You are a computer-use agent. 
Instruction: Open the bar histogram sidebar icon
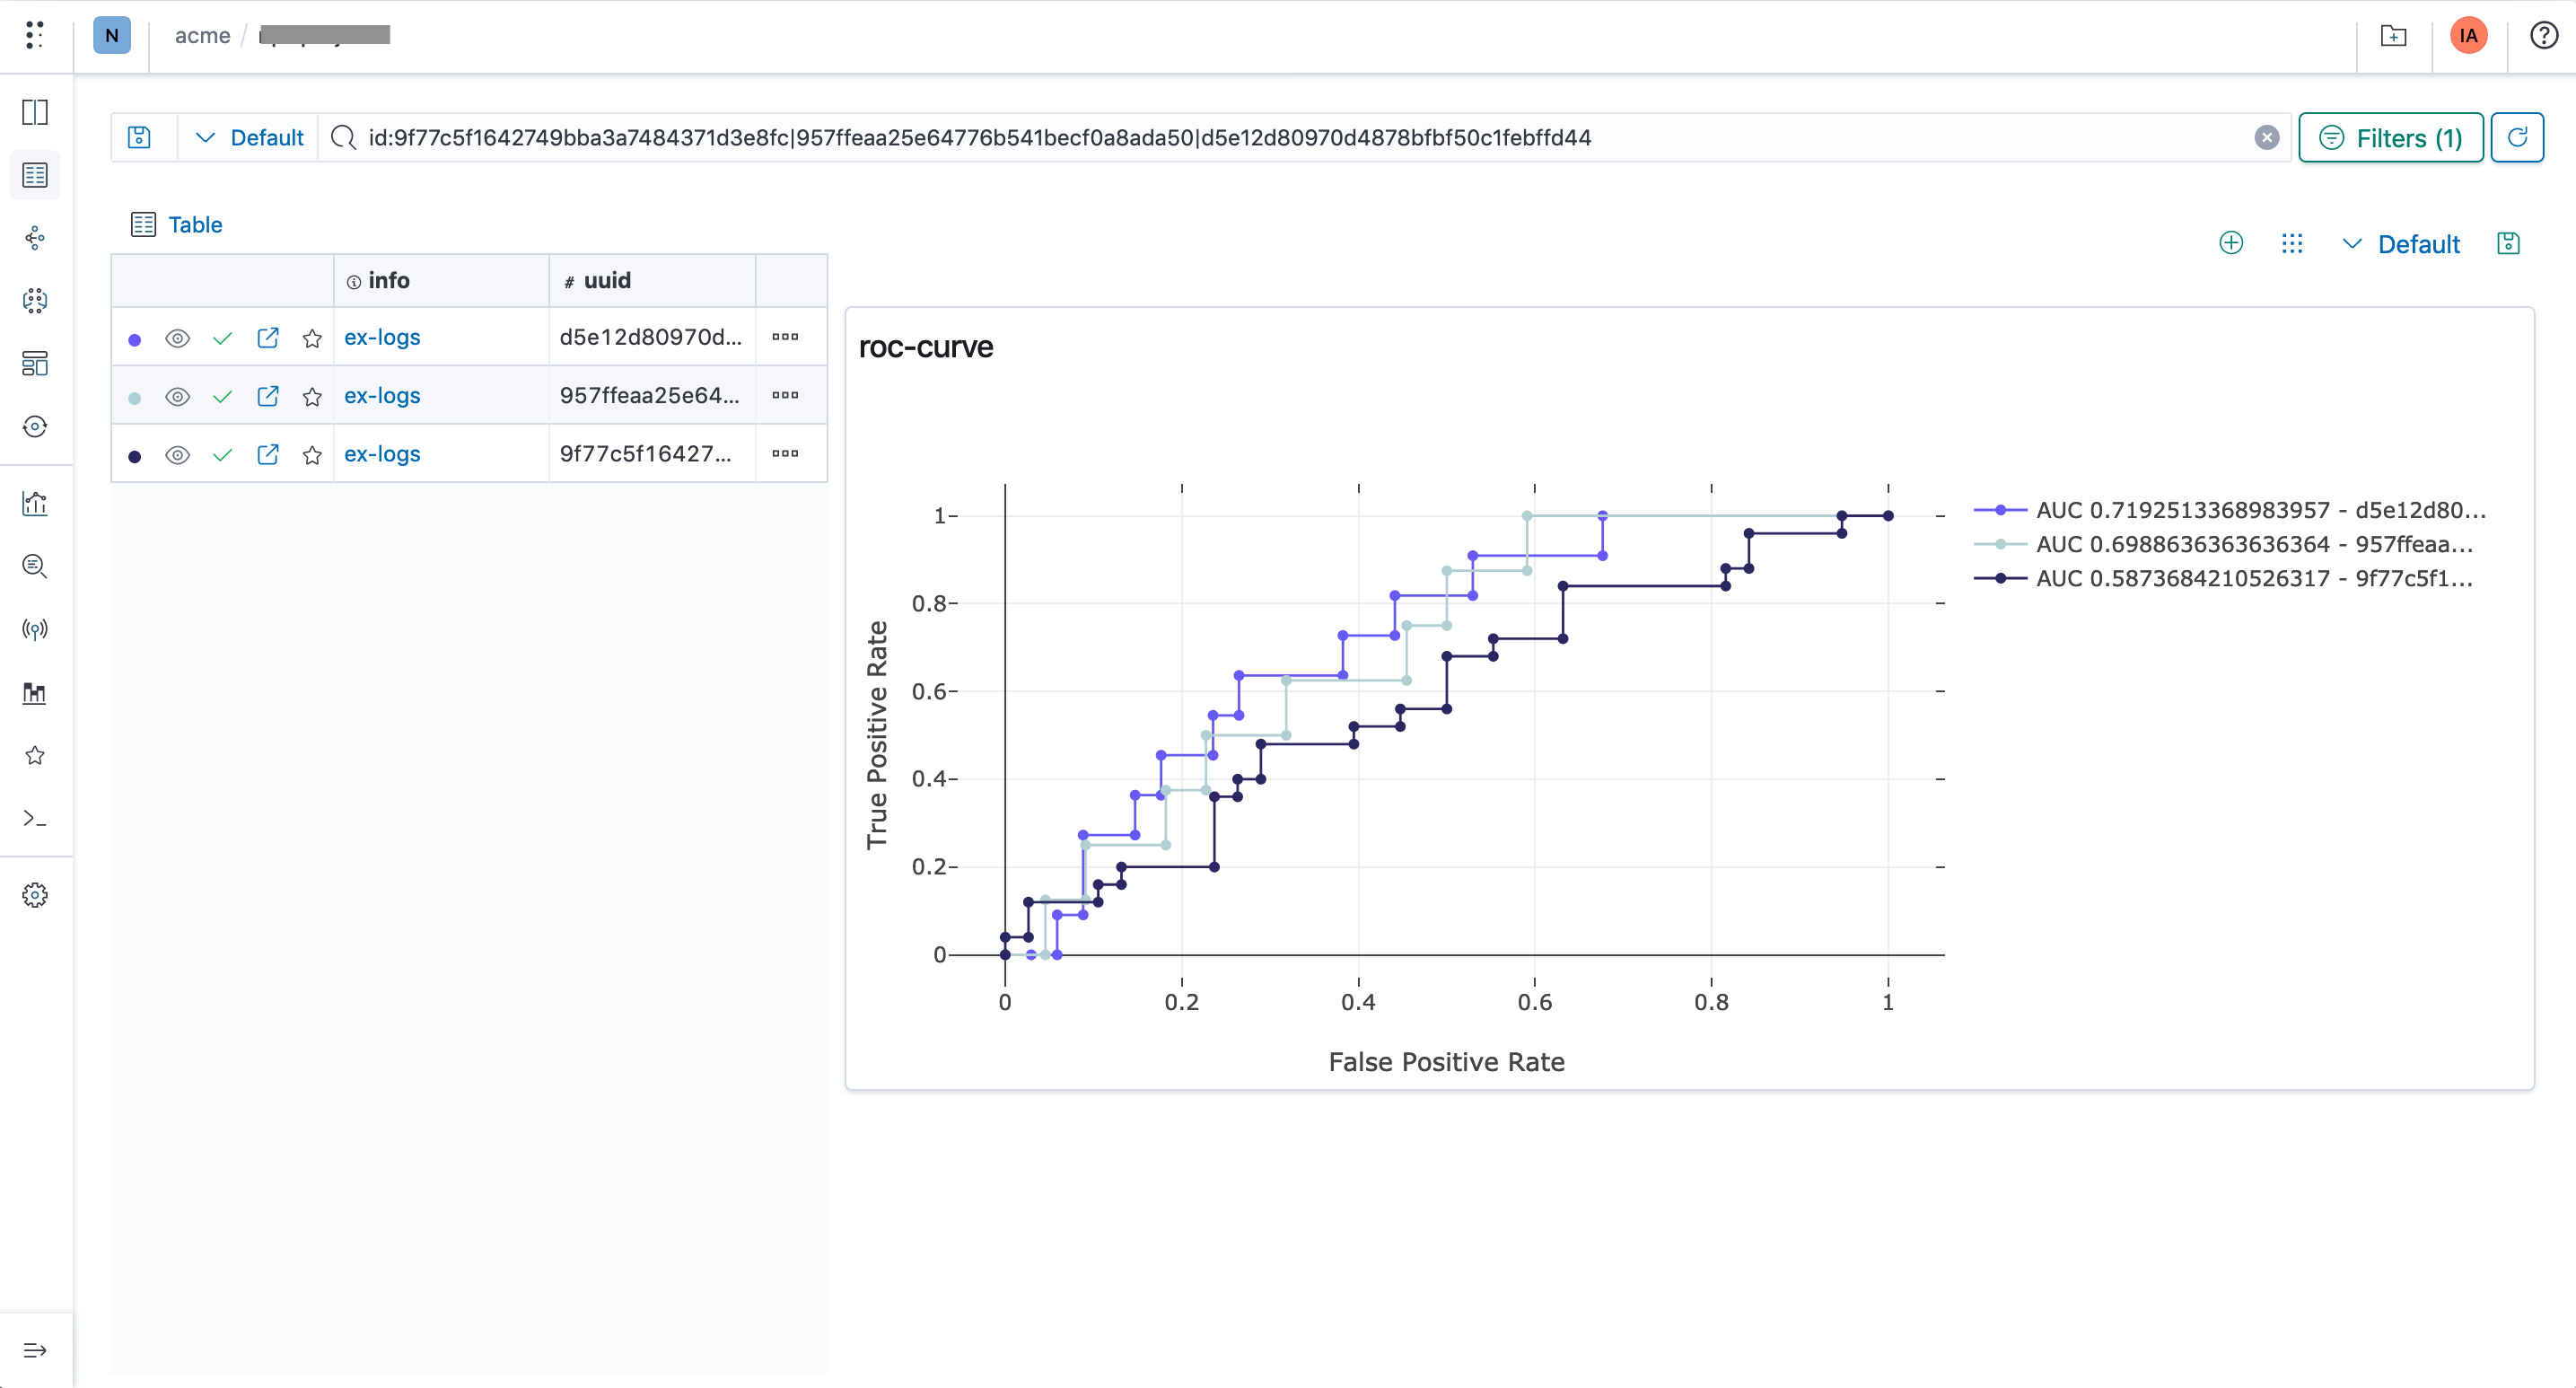35,692
